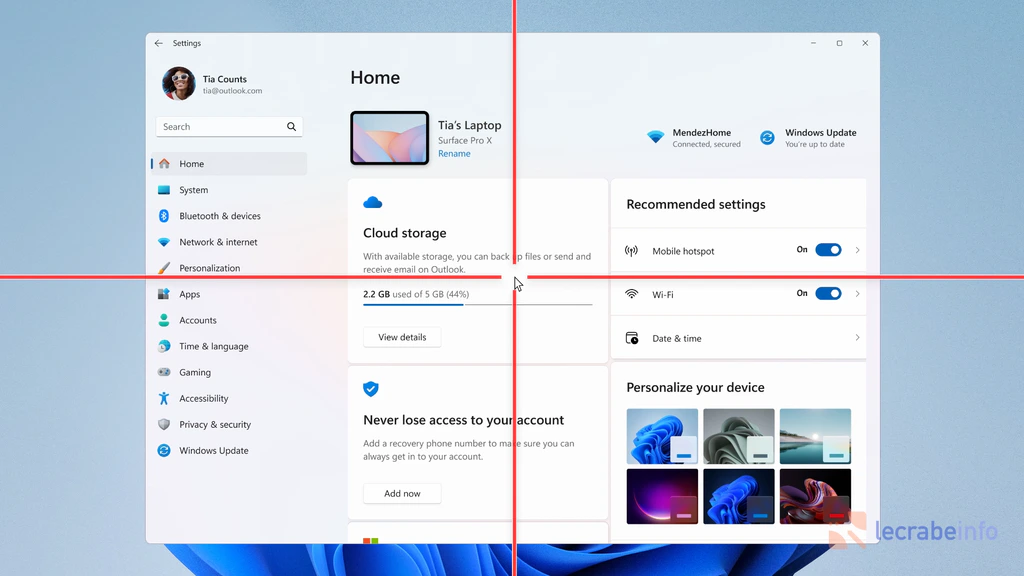Turn off the Mobile hotspot toggle
This screenshot has width=1024, height=576.
click(828, 250)
